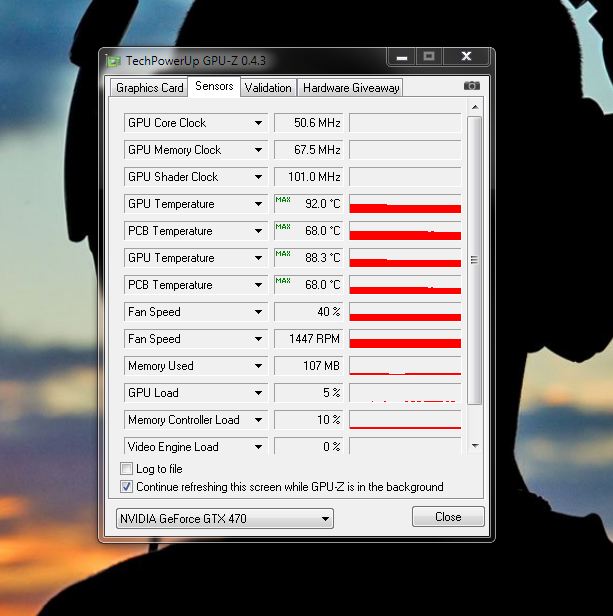Click the 1447 RPM fan speed graph
This screenshot has width=613, height=616.
[x=405, y=339]
